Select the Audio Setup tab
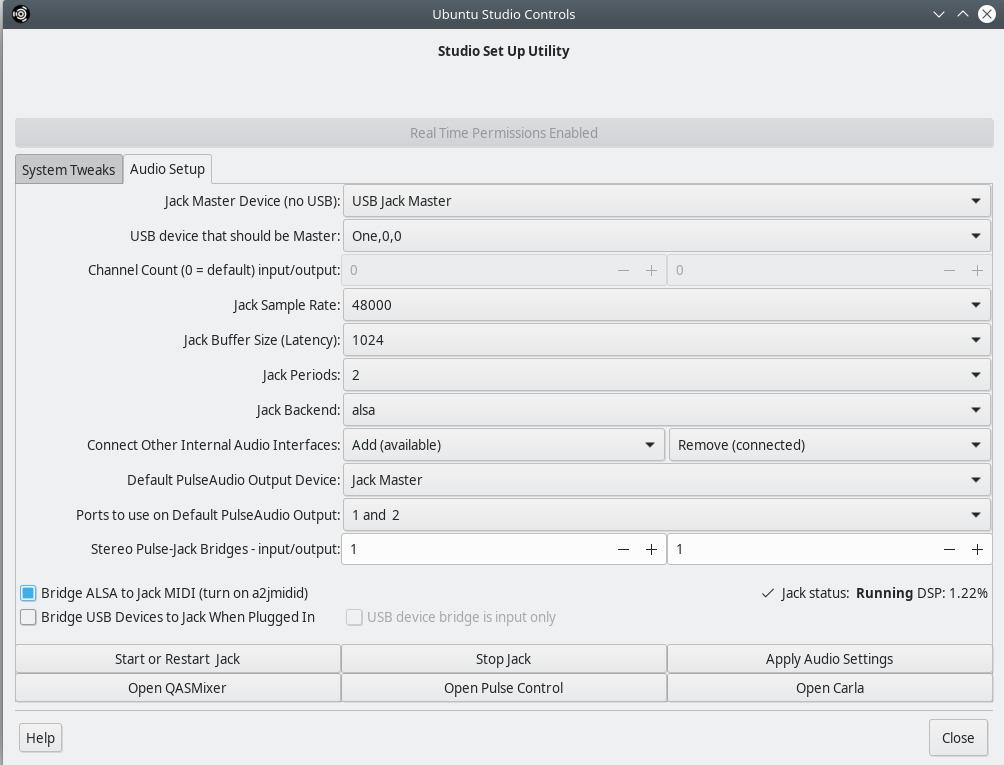Viewport: 1004px width, 765px height. click(167, 169)
